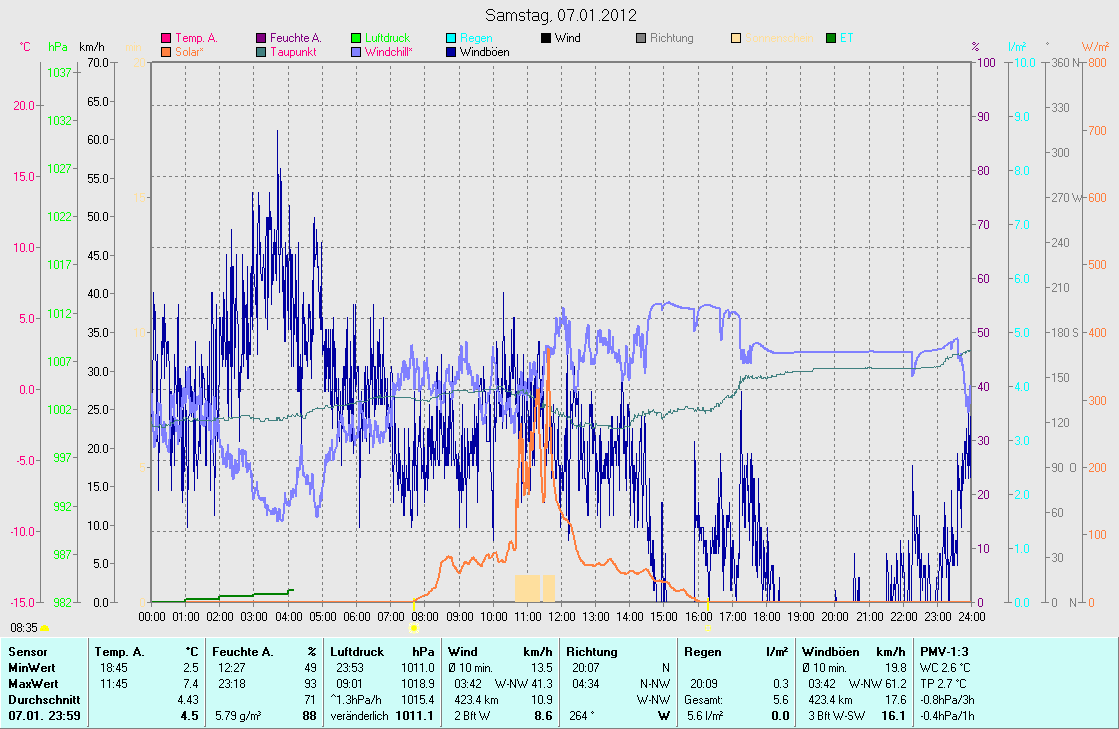Screen dimensions: 1119x729
Task: Click the 'Temp. A.' legend label
Action: pos(196,38)
